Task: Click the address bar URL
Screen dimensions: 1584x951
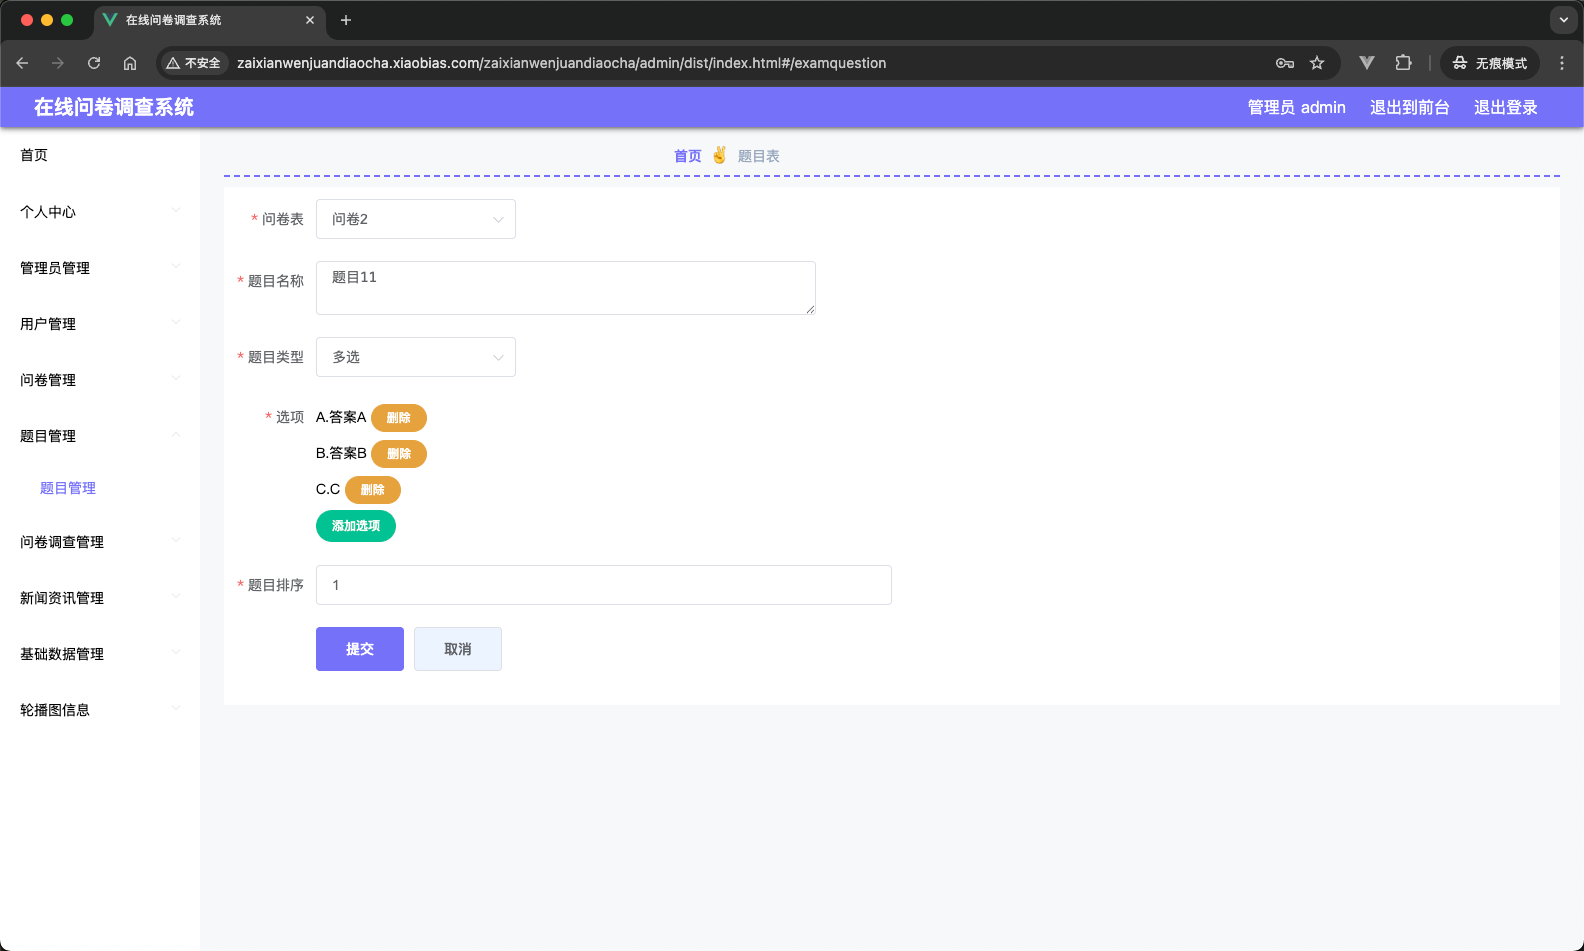Action: 561,63
